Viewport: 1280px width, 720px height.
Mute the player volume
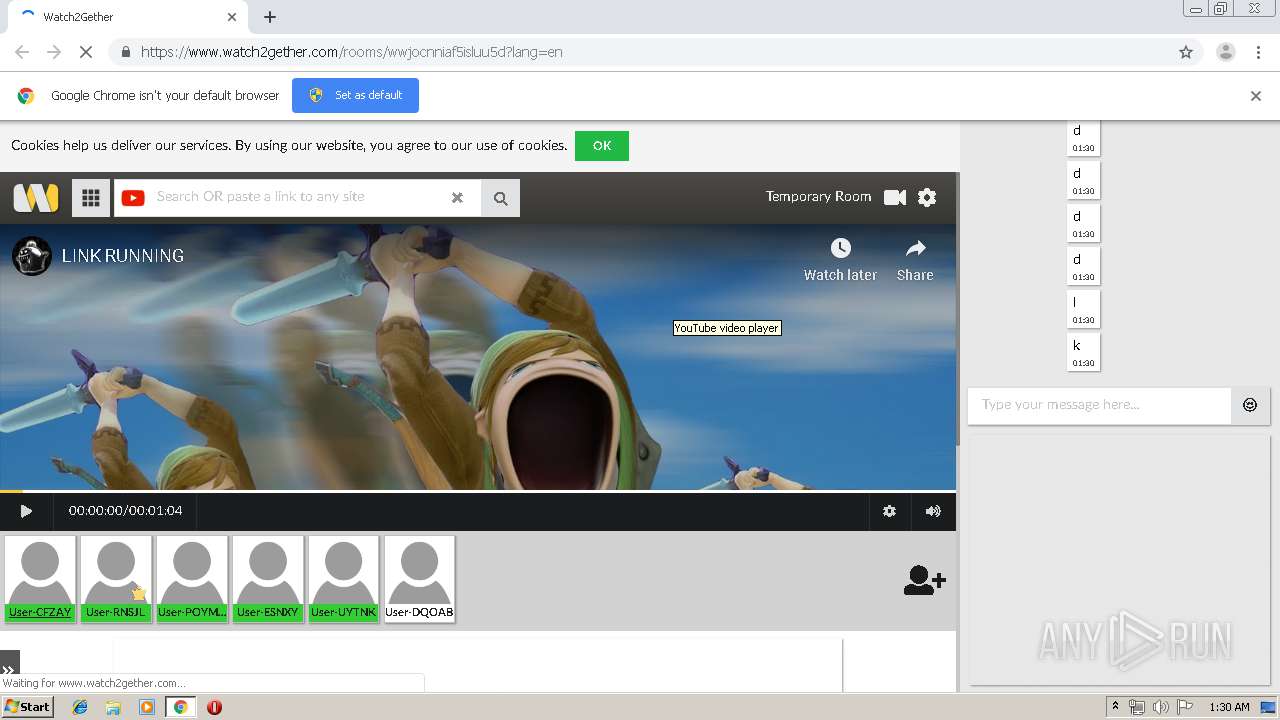click(933, 511)
